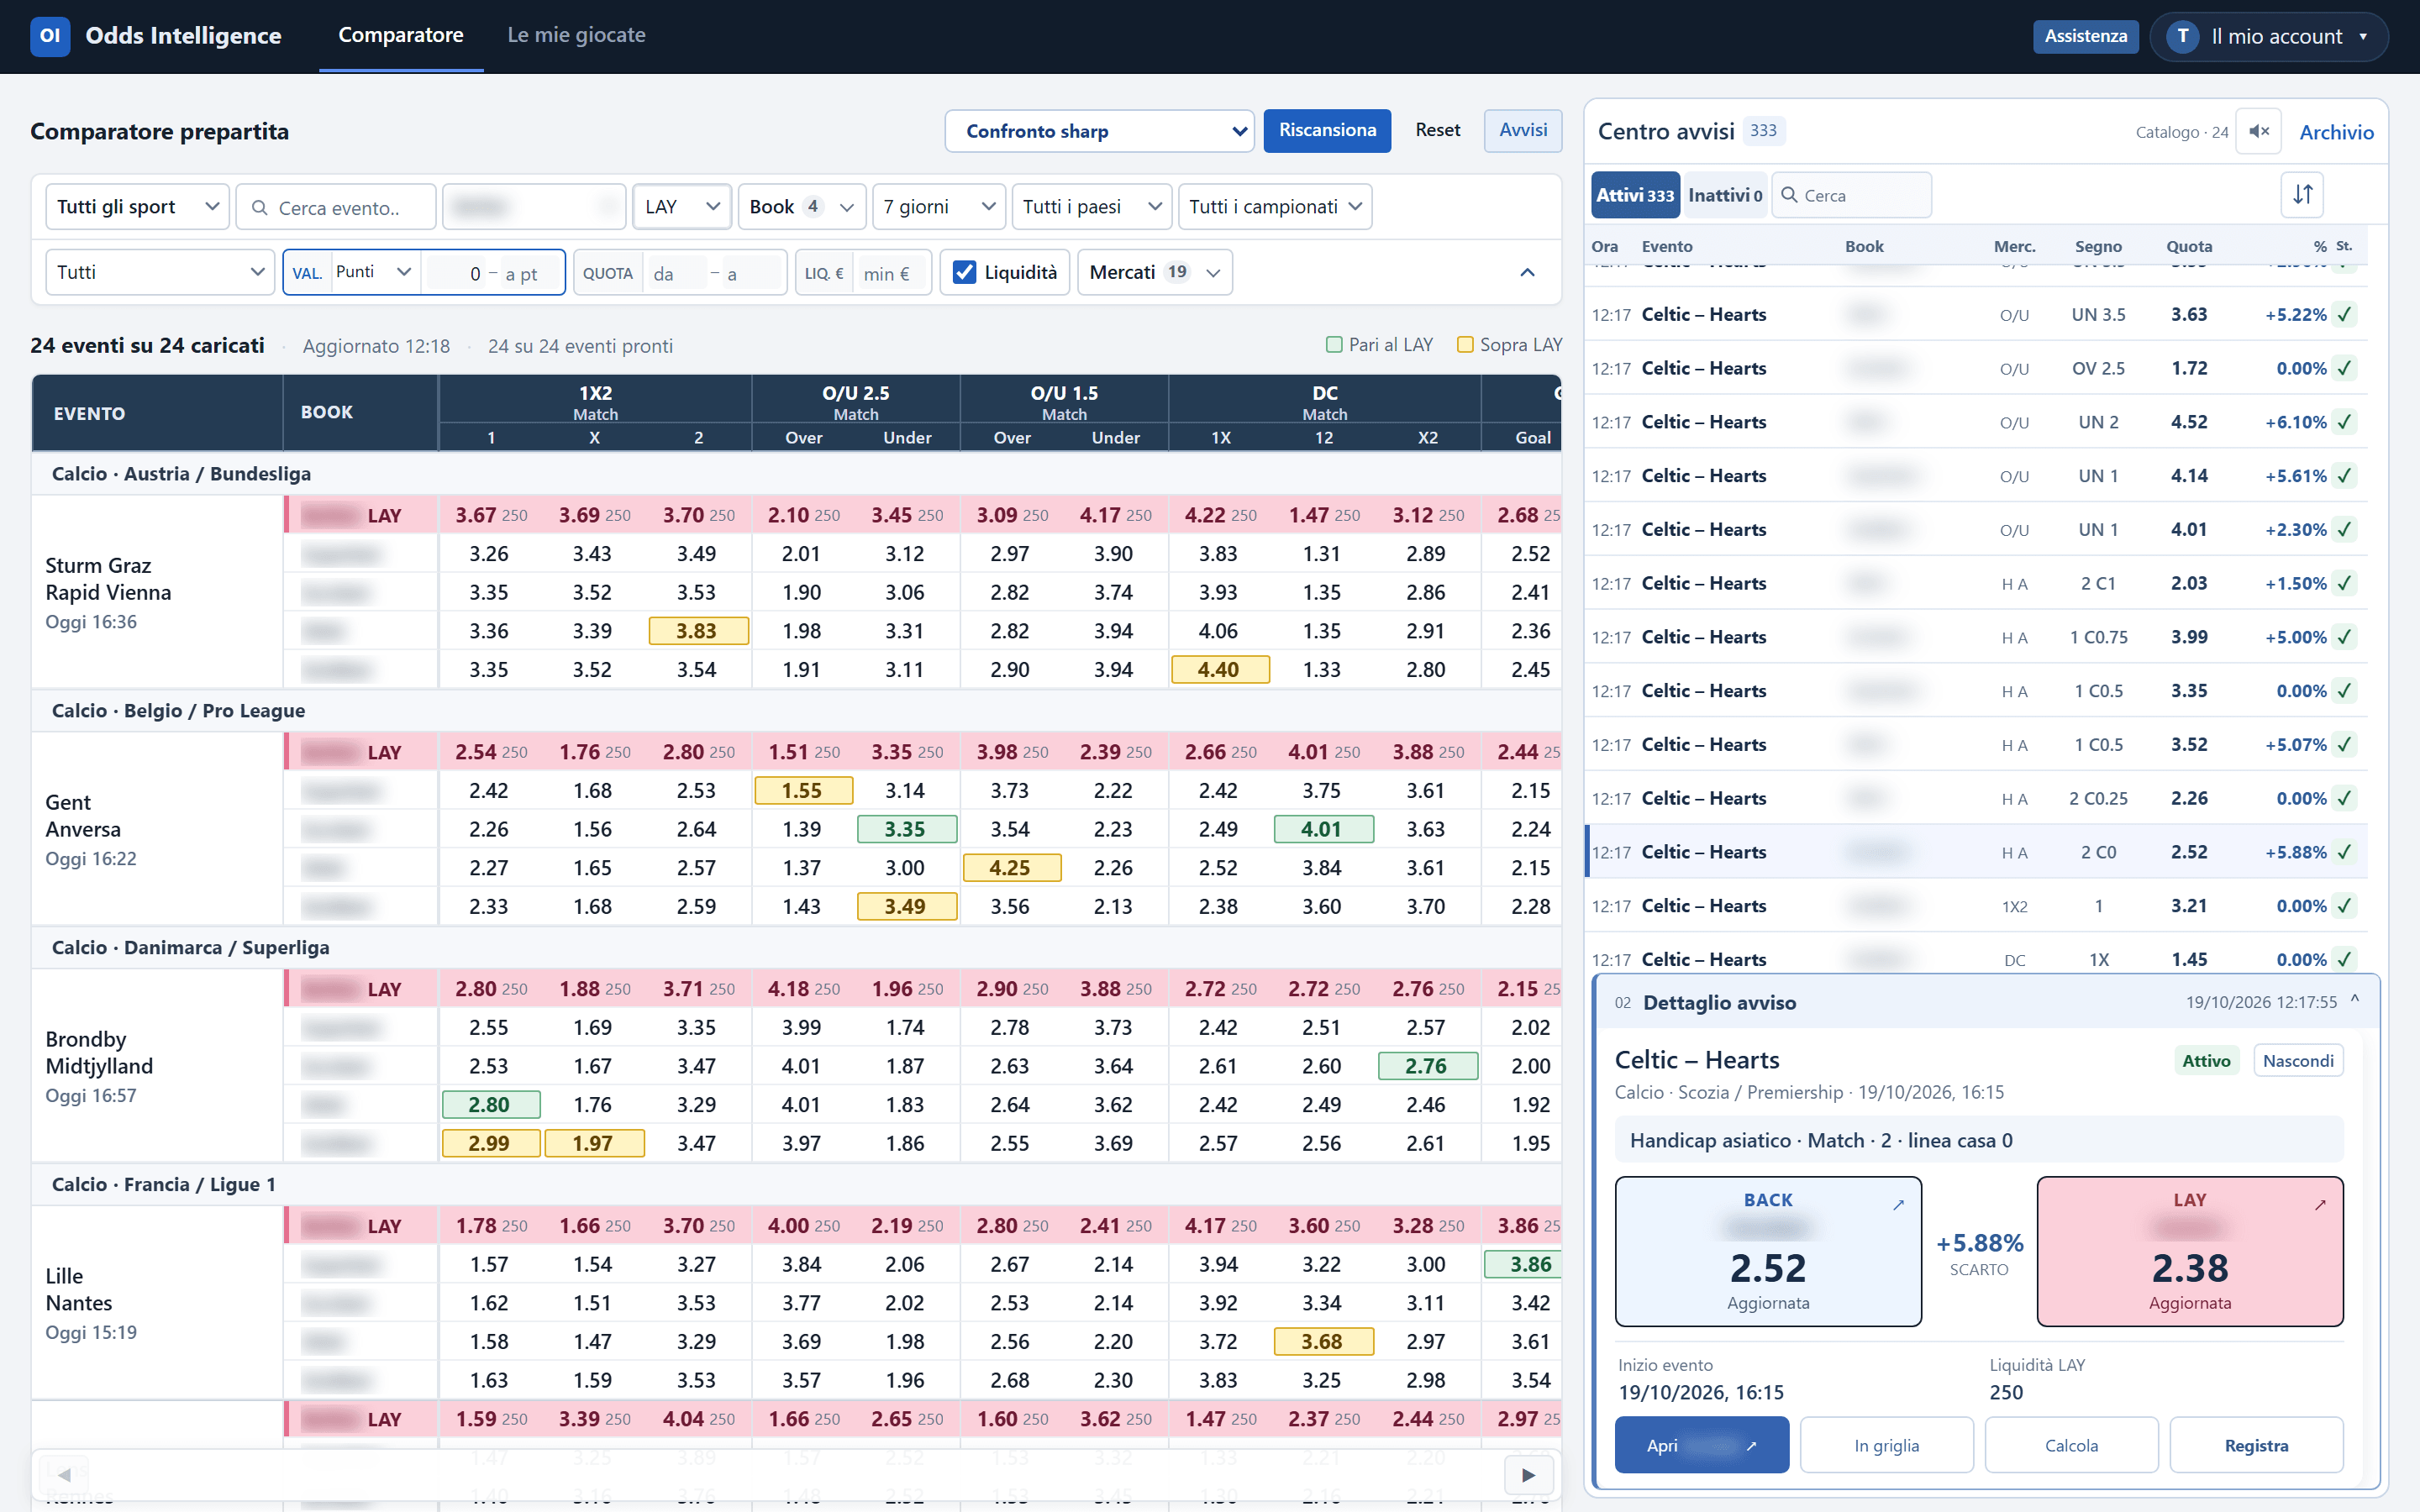Click the T account avatar
Viewport: 2420px width, 1512px height.
point(2182,36)
